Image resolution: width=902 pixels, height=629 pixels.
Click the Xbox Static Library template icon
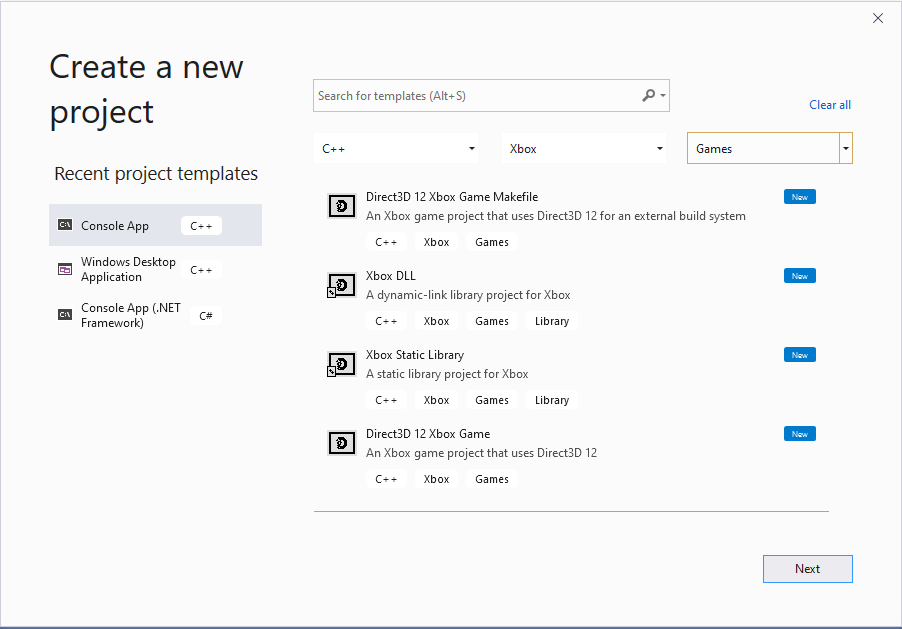pos(342,364)
